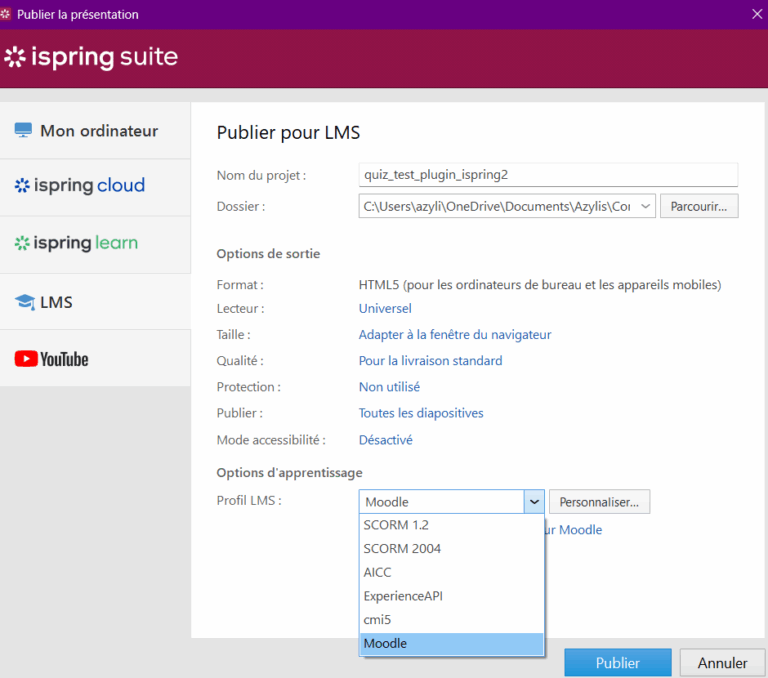Click the Mode accessibilité label
Screen dimensions: 768x678
click(x=271, y=440)
